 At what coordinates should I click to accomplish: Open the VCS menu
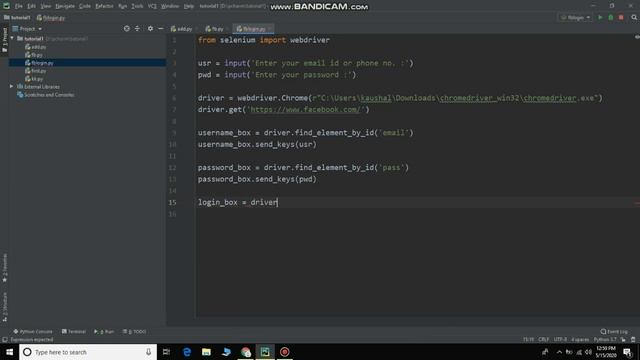coord(152,6)
